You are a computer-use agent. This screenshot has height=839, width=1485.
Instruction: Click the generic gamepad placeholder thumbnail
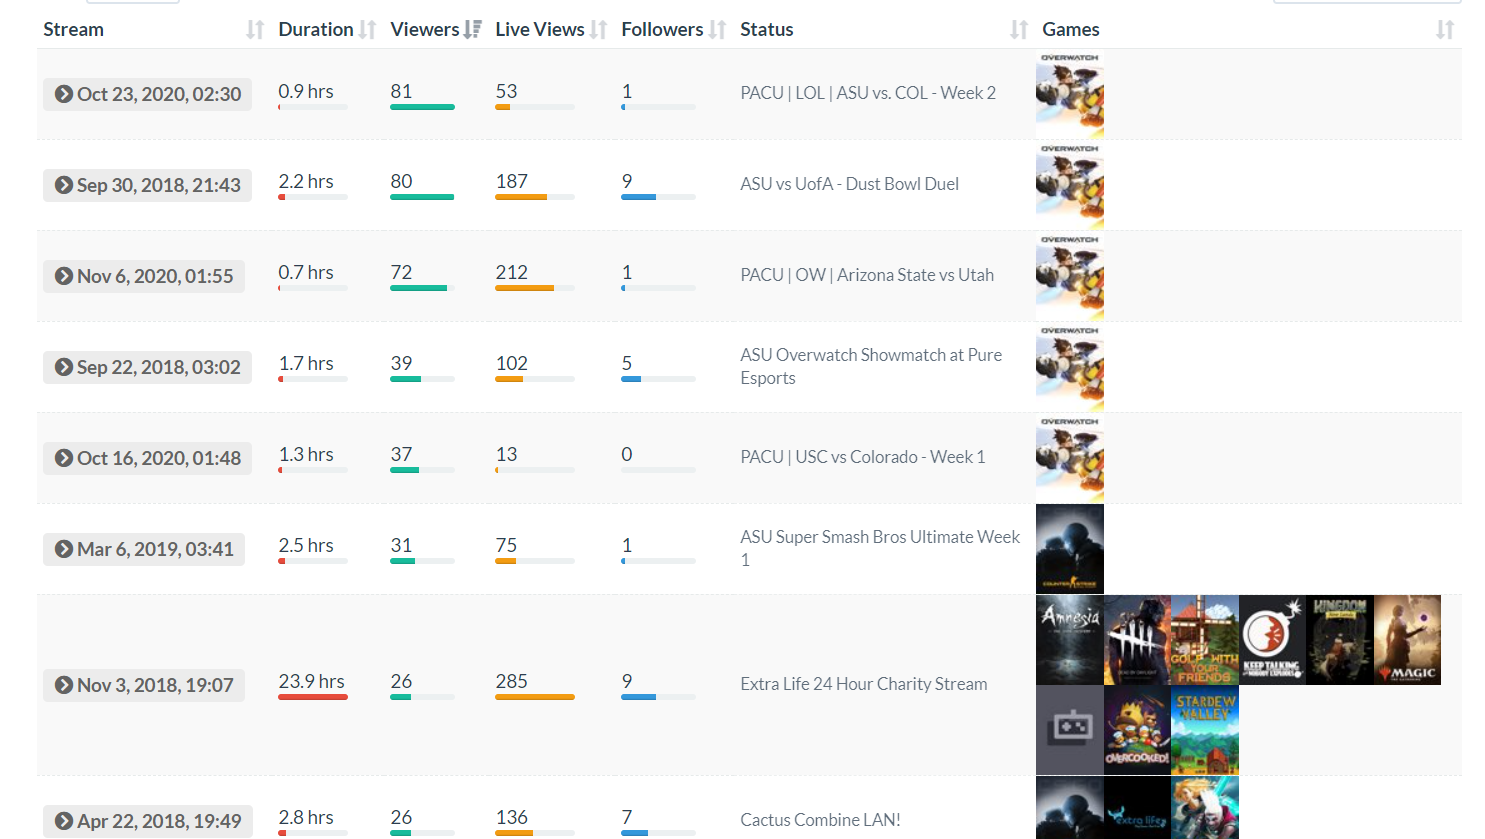pyautogui.click(x=1070, y=730)
